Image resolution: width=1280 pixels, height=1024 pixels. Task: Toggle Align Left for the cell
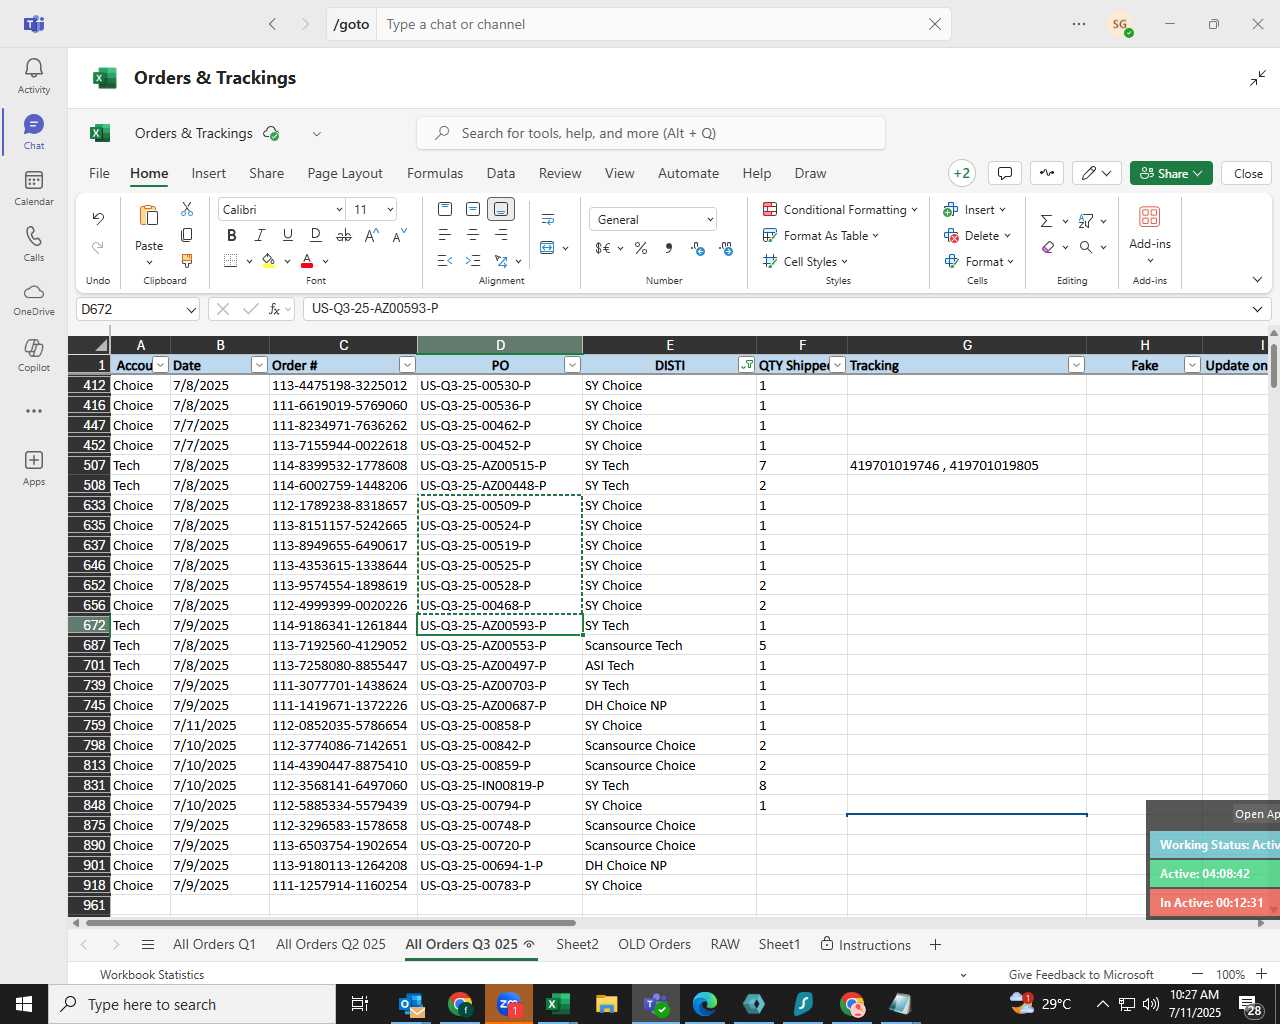445,235
